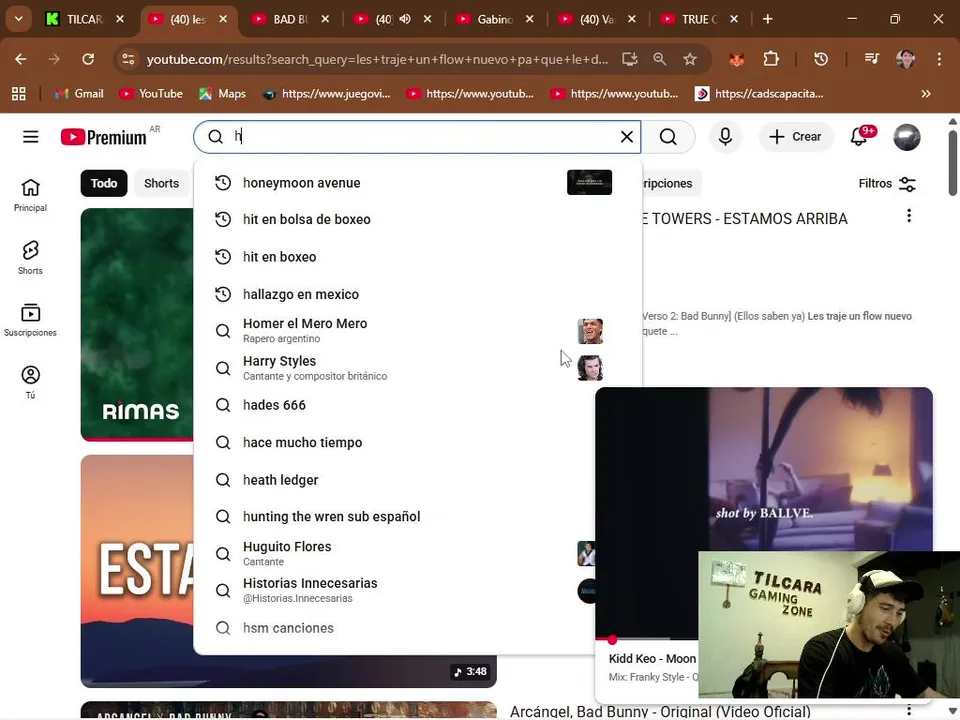The image size is (960, 720).
Task: Open the media control icon
Action: [x=871, y=59]
